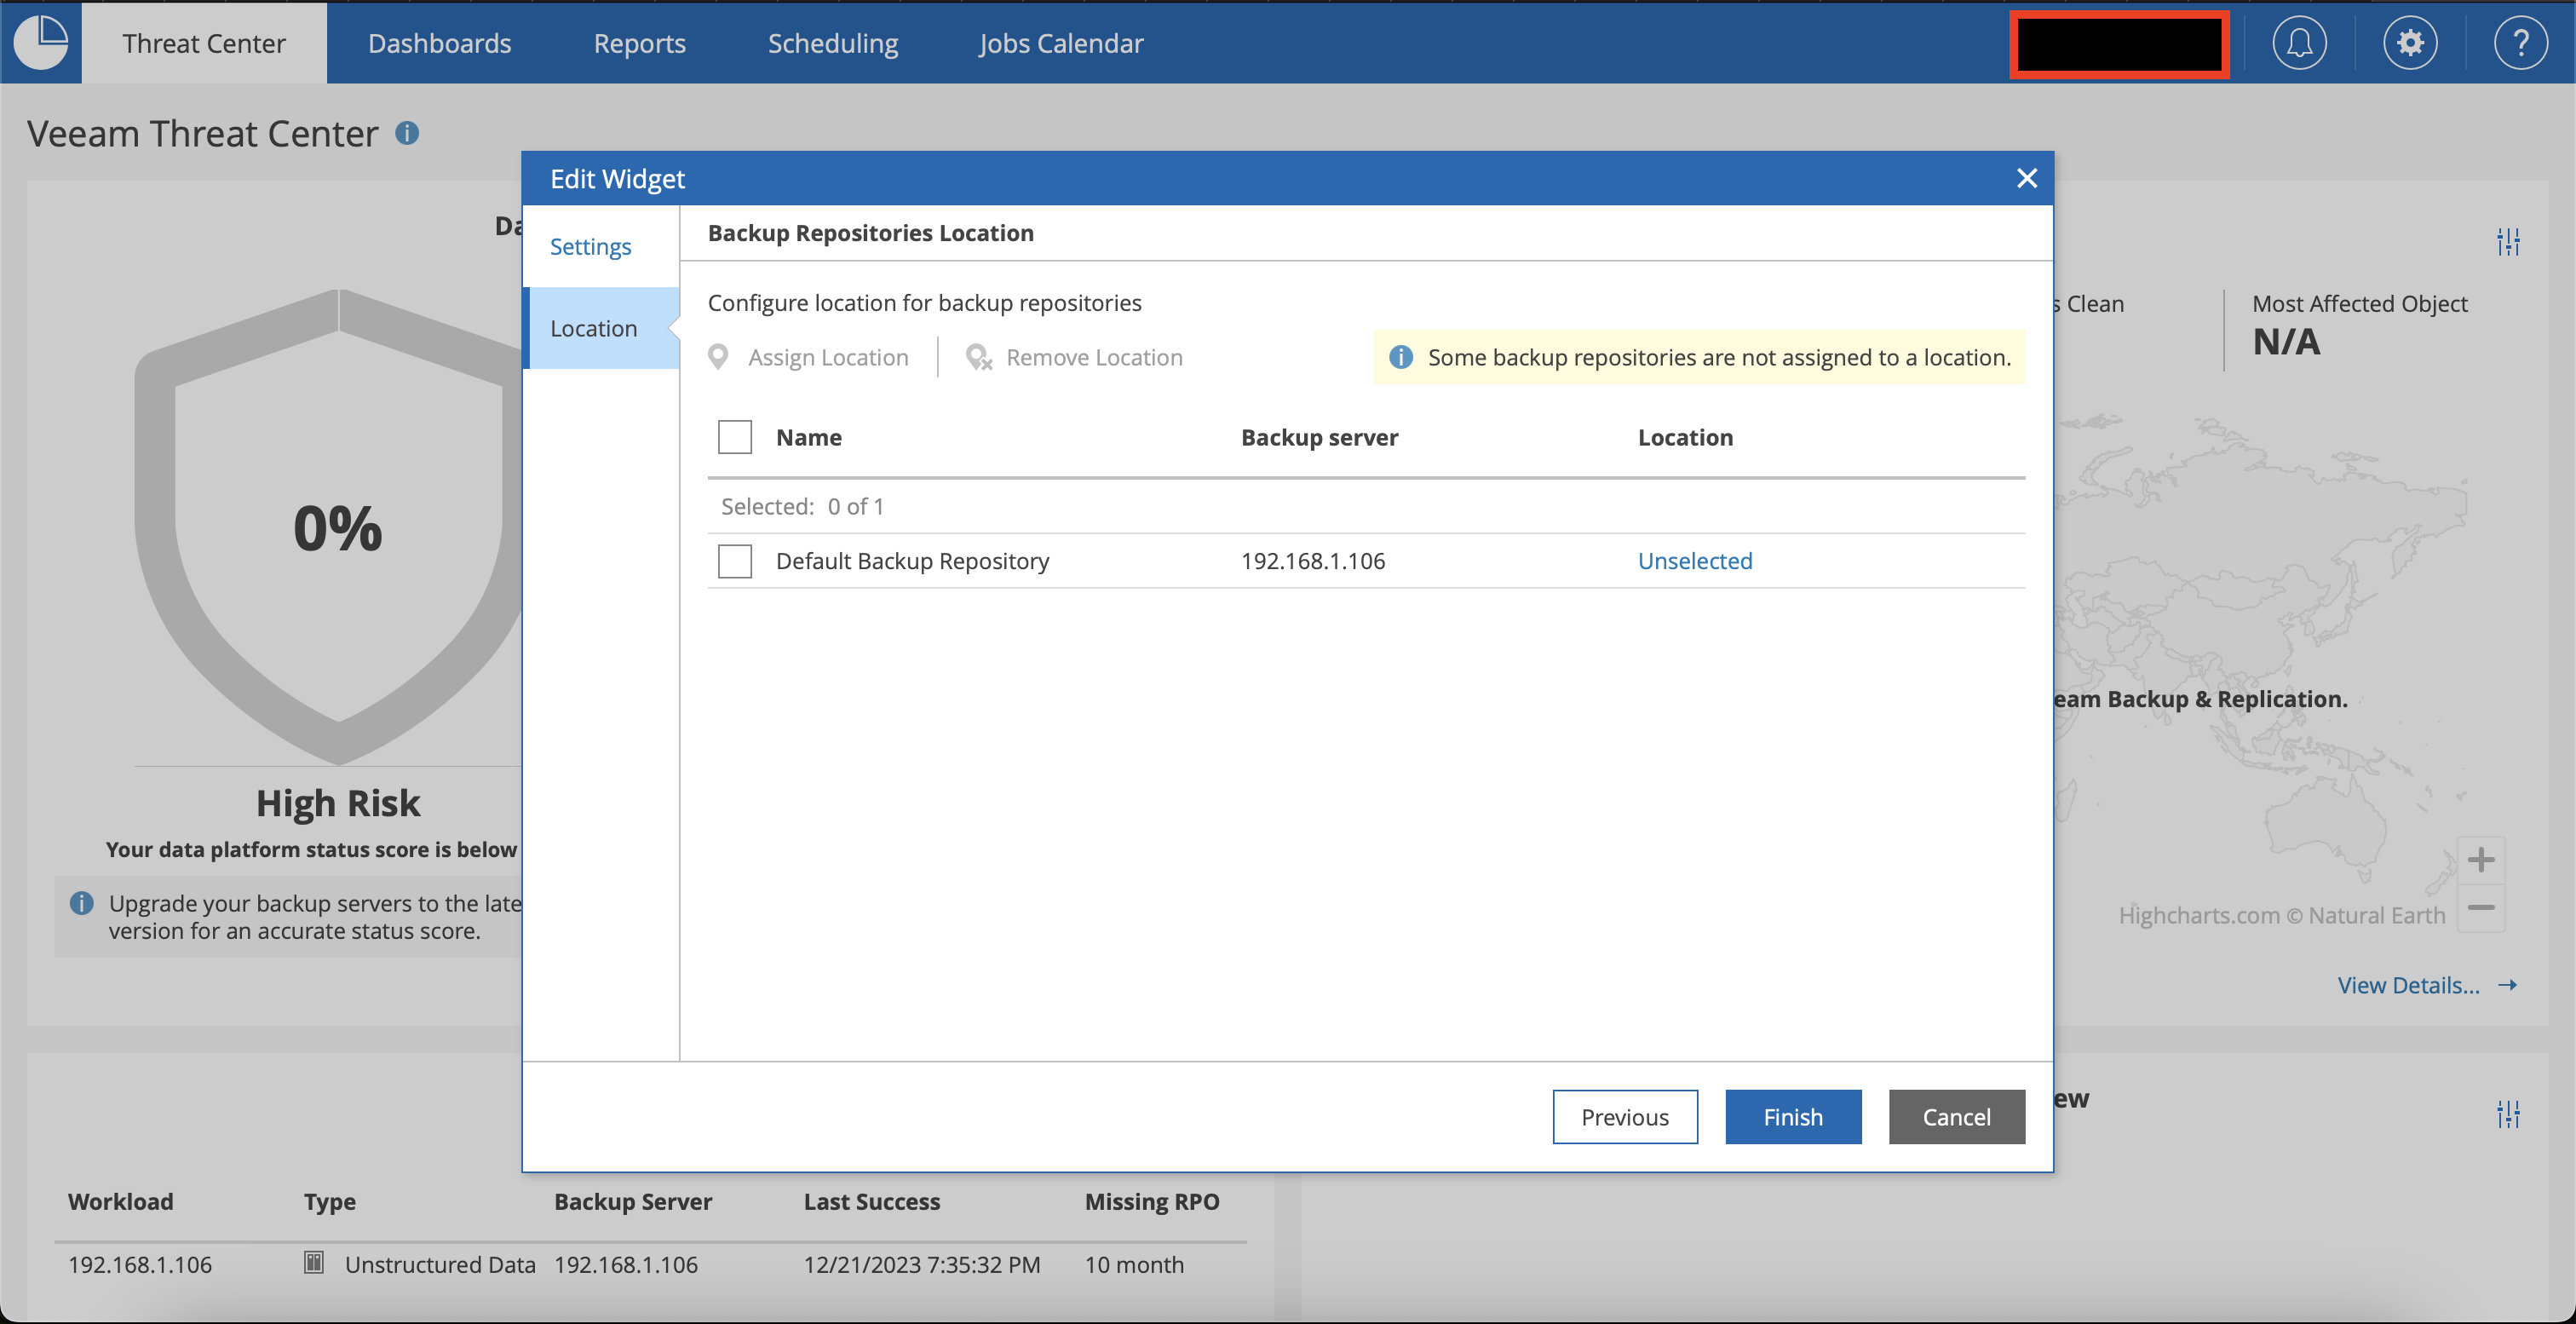This screenshot has width=2576, height=1324.
Task: Click 192.168.1.106 in repository row
Action: point(1312,561)
